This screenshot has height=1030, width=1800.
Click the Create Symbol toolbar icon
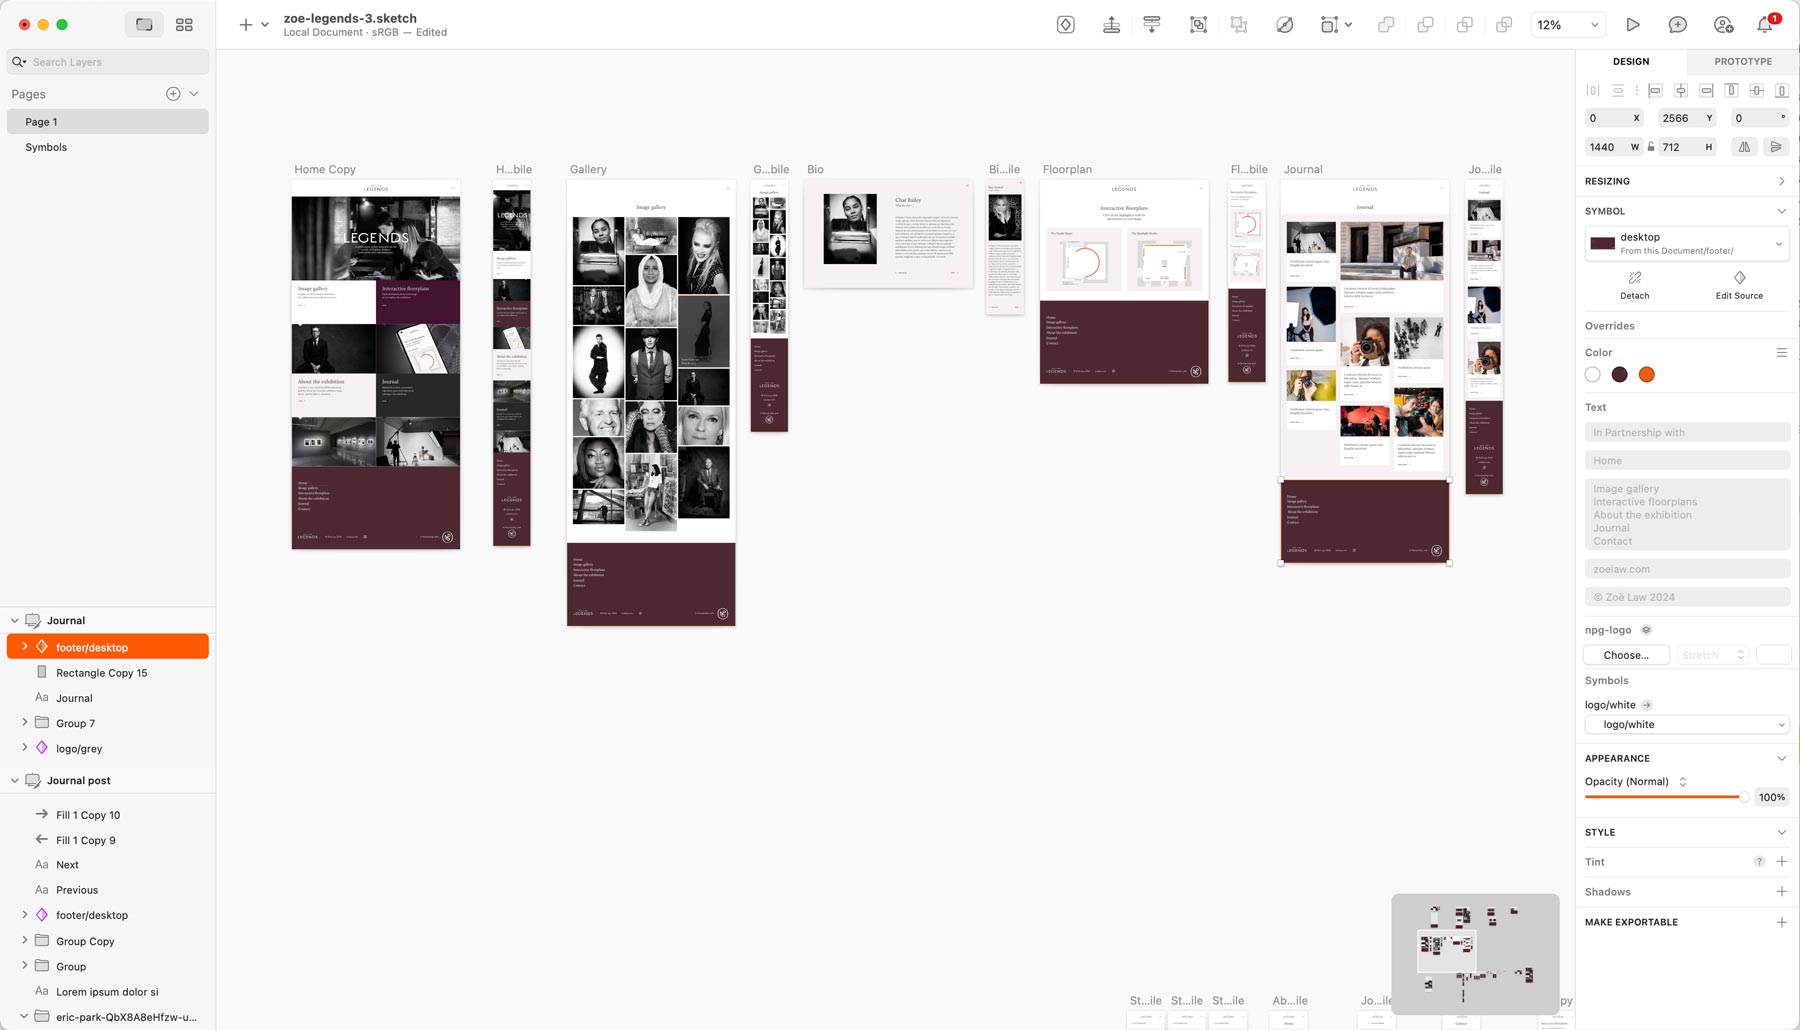1066,25
